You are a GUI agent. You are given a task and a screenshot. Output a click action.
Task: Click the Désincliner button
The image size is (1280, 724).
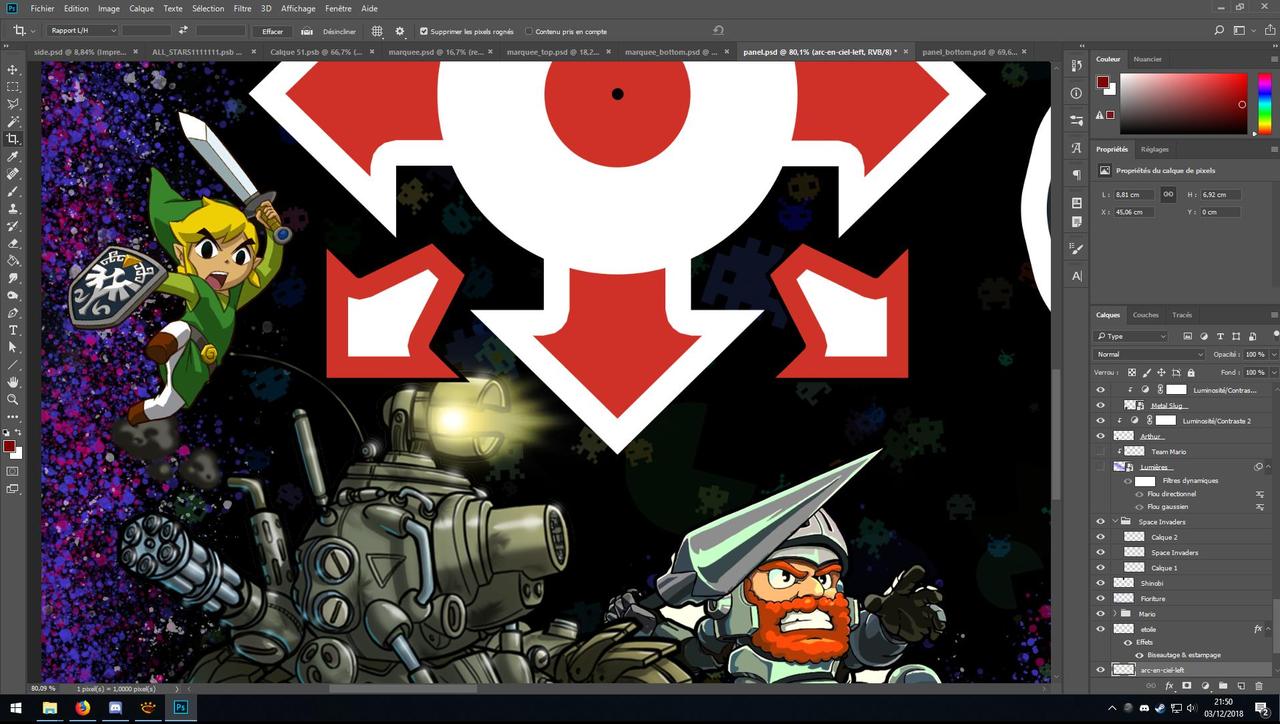(339, 31)
